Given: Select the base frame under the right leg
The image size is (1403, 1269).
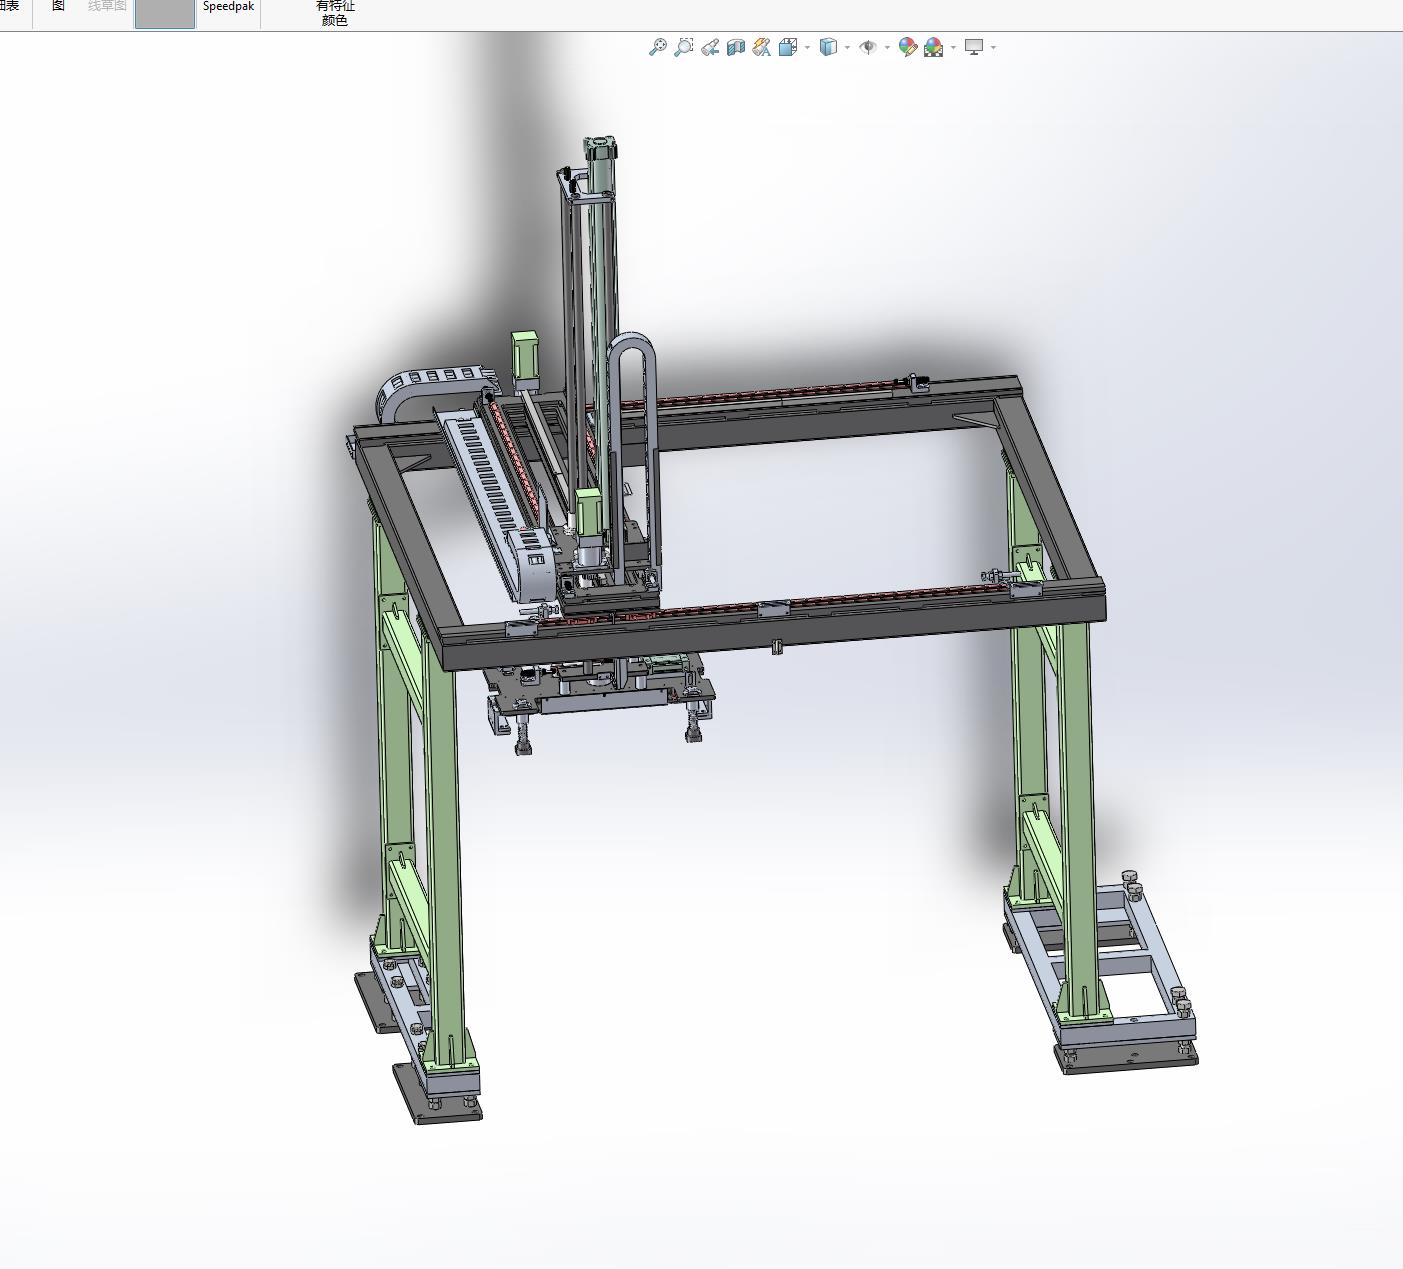Looking at the screenshot, I should pos(1100,966).
